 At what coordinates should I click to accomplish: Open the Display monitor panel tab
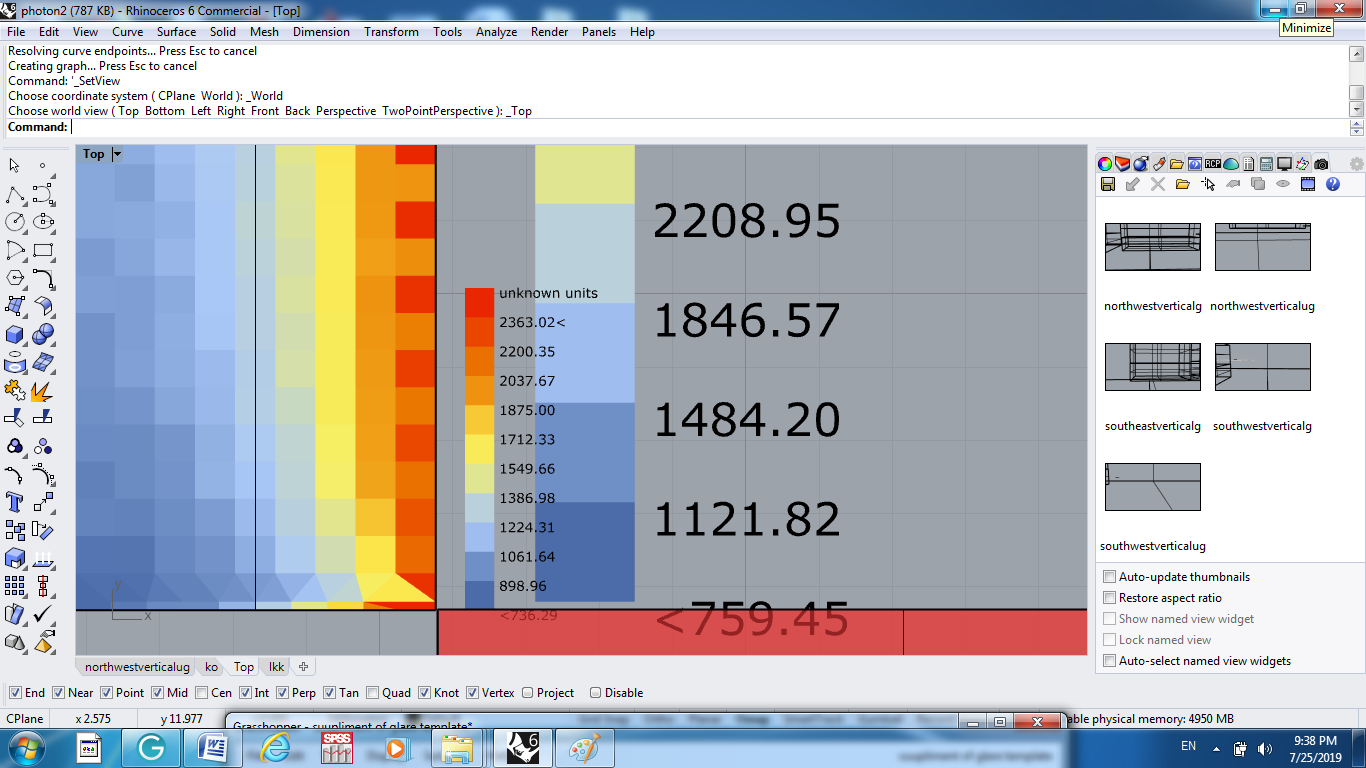click(x=1284, y=164)
